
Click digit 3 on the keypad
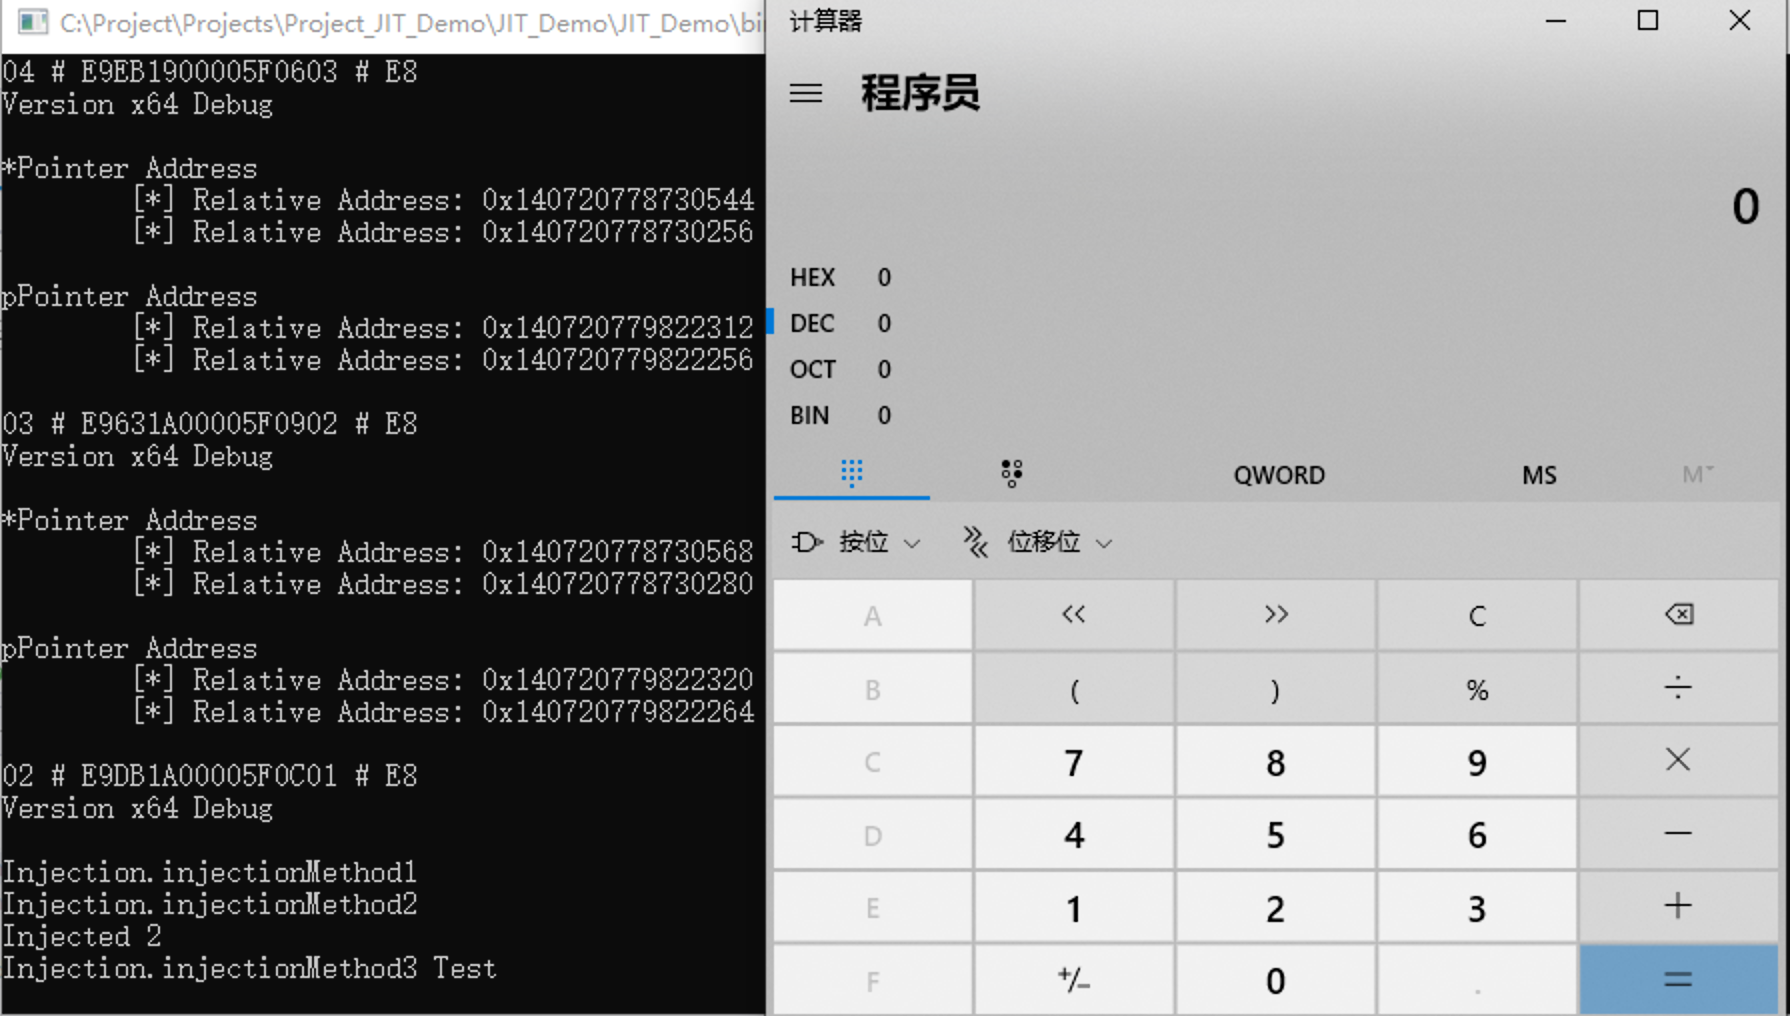click(1477, 908)
